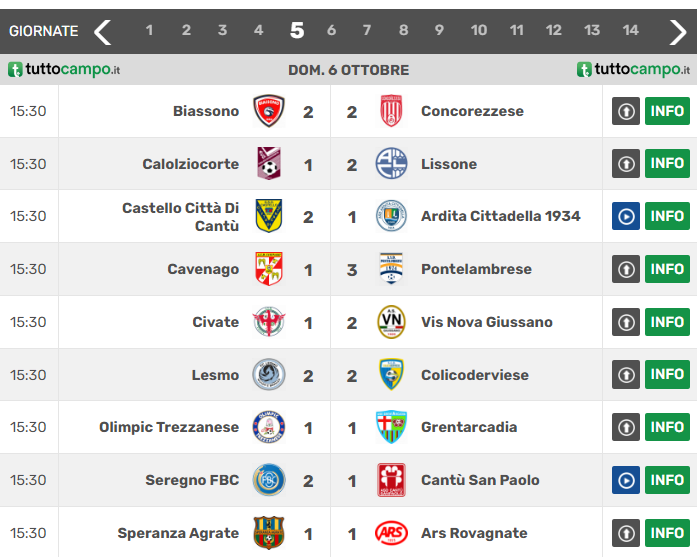
Task: Click the Concorezzese team crest
Action: 391,111
